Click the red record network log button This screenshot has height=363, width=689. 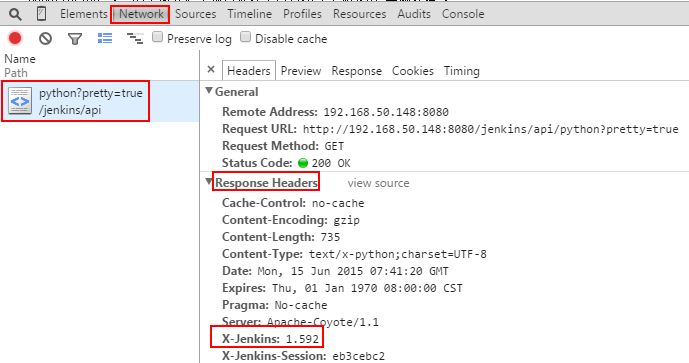(x=15, y=38)
